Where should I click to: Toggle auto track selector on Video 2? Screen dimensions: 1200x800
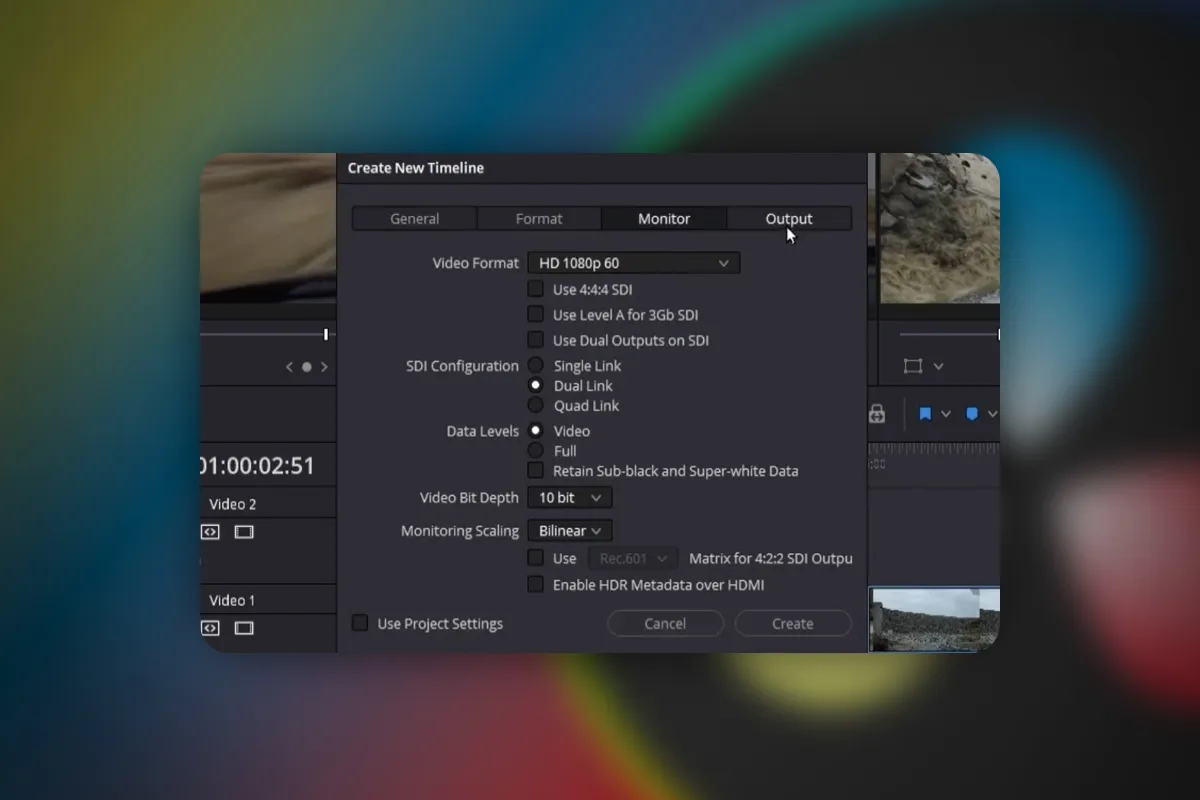210,532
